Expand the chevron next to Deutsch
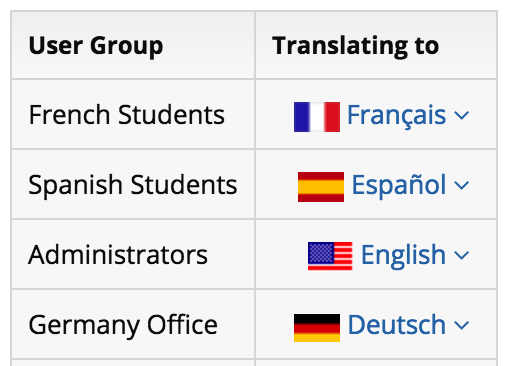510x366 pixels. 462,325
